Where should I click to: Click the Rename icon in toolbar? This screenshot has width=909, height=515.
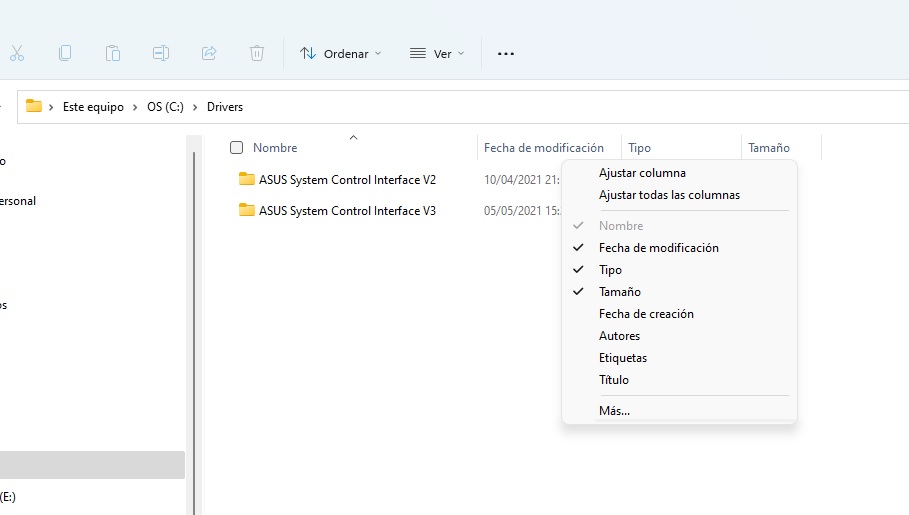[x=161, y=53]
